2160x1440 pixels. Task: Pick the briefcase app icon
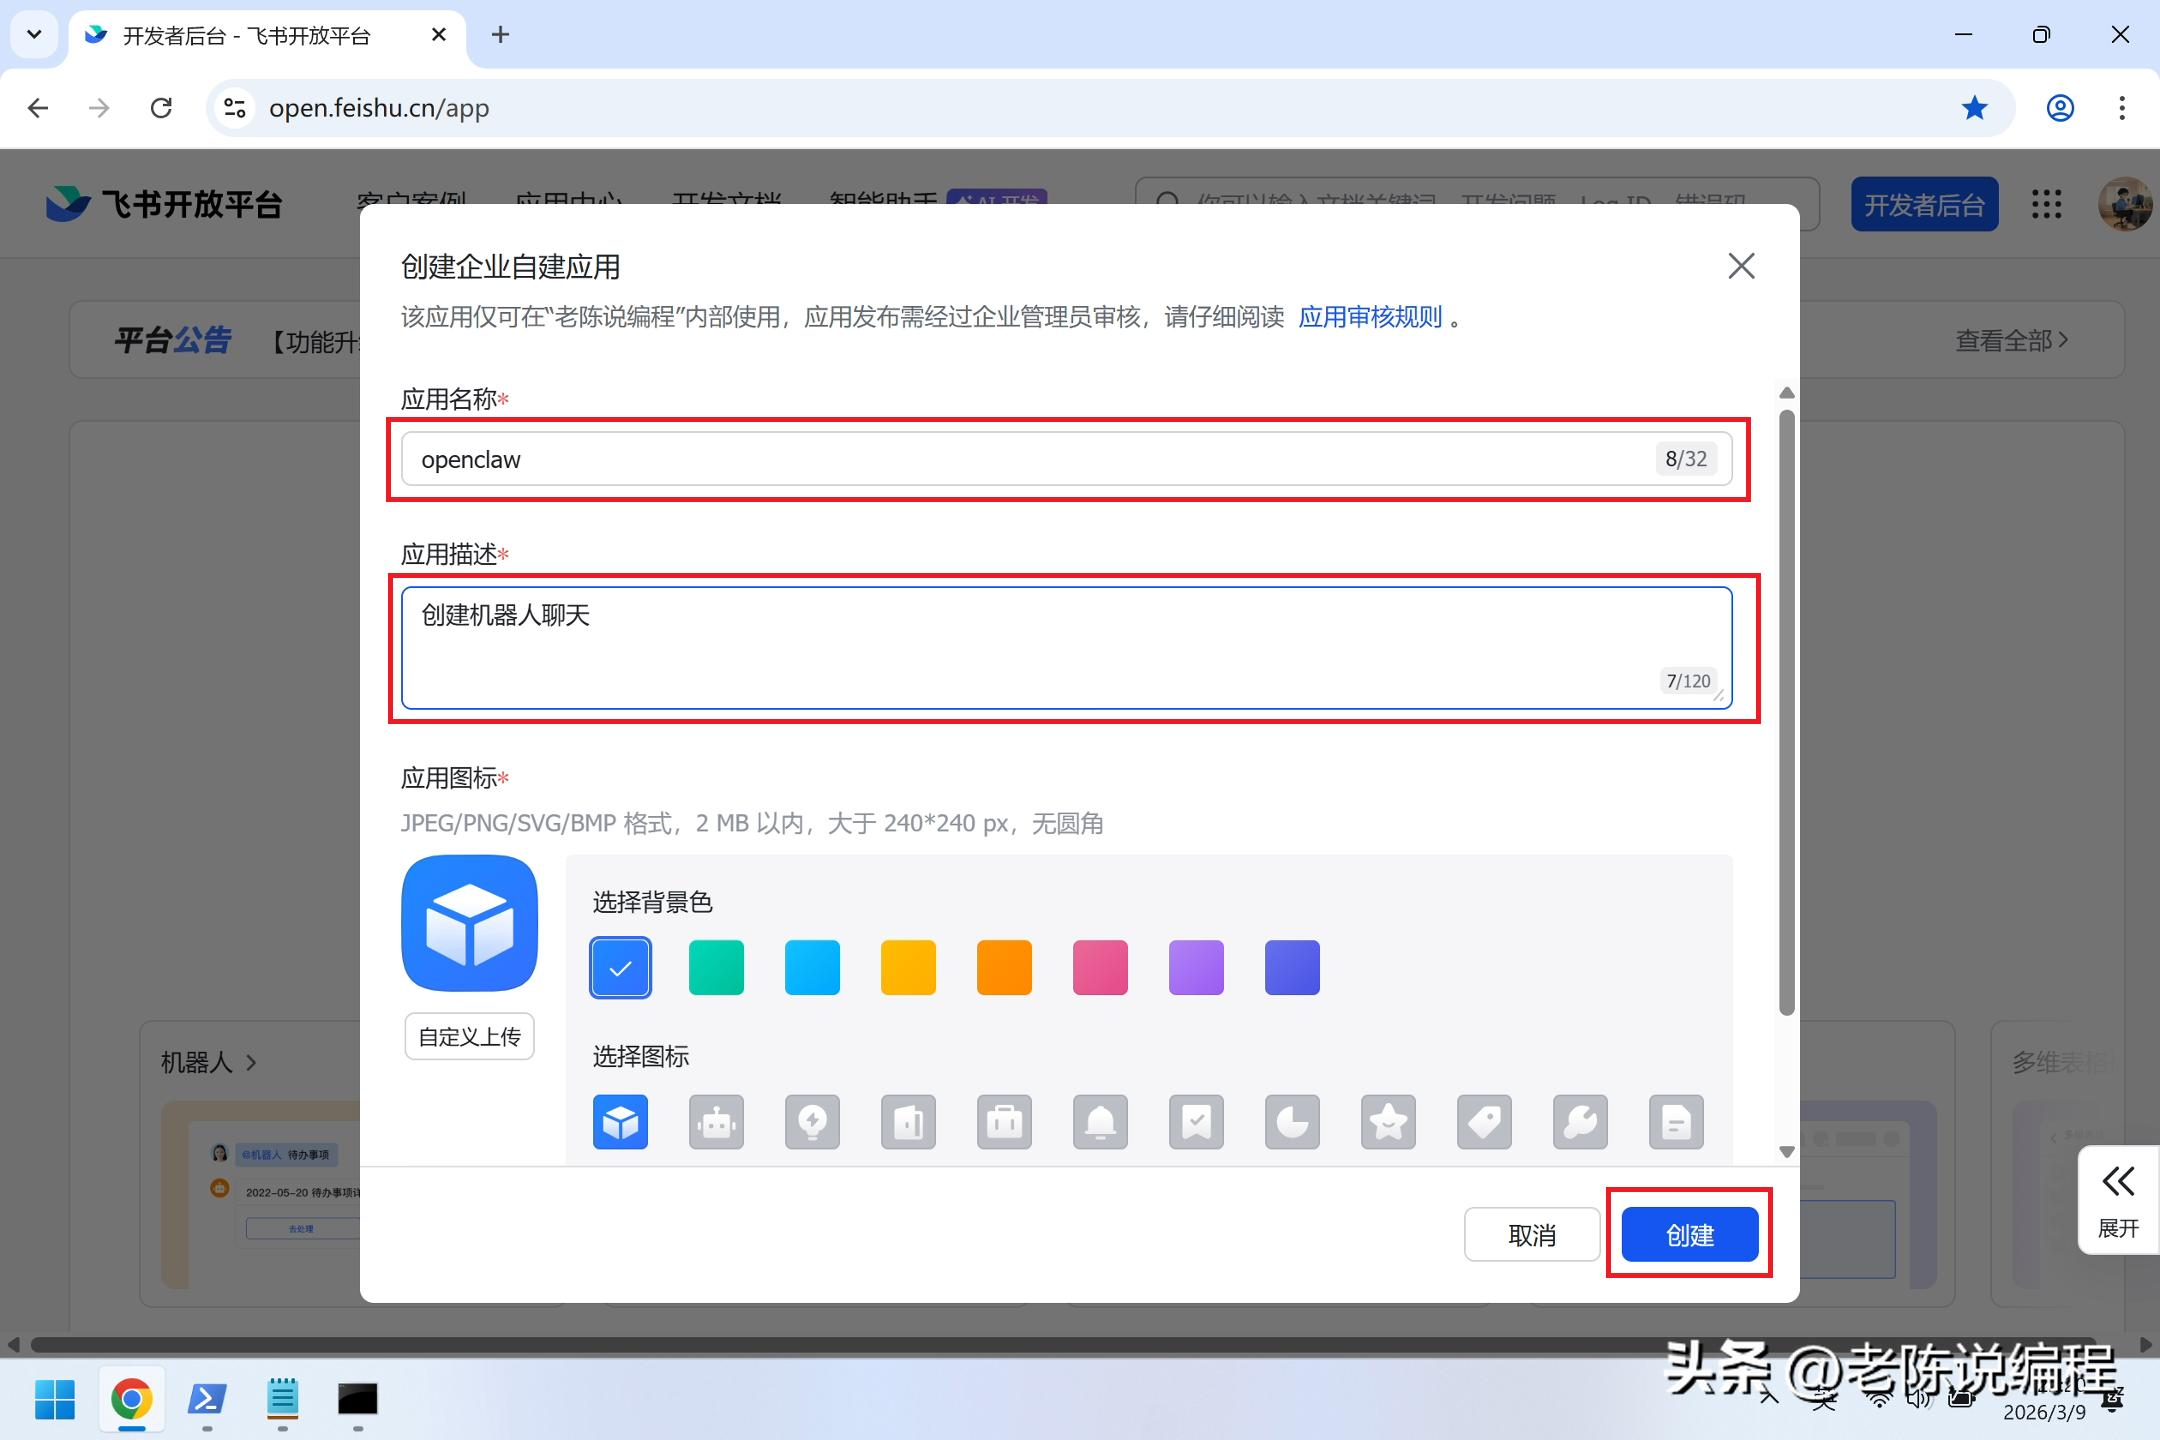[1004, 1122]
